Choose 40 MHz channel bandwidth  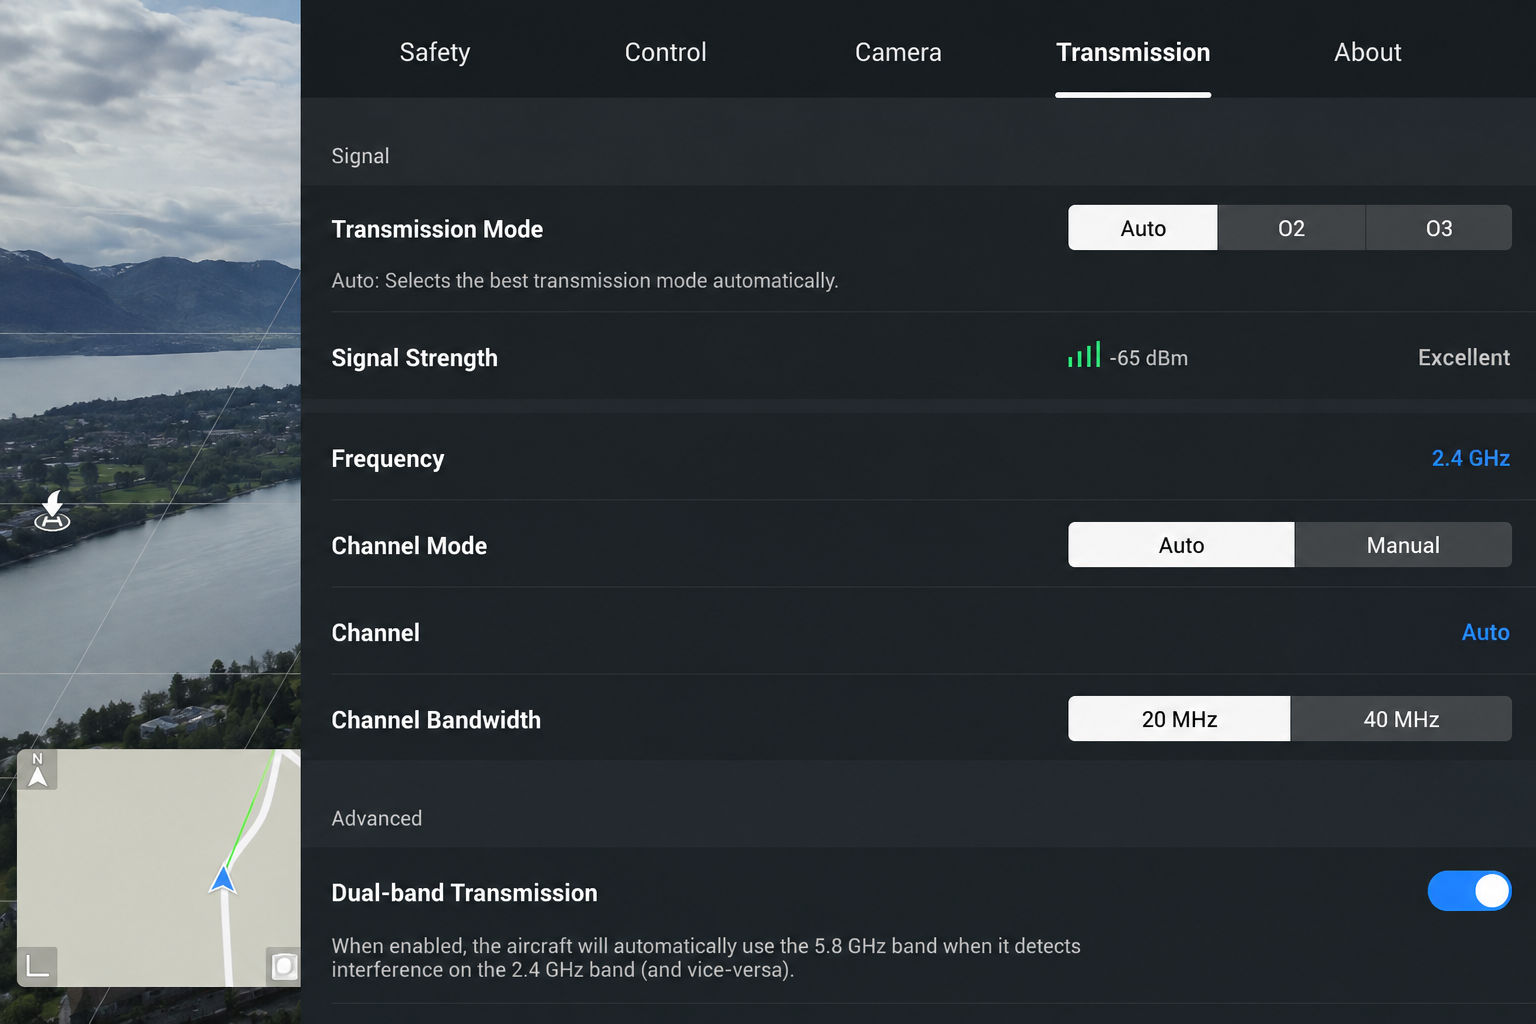[1401, 719]
